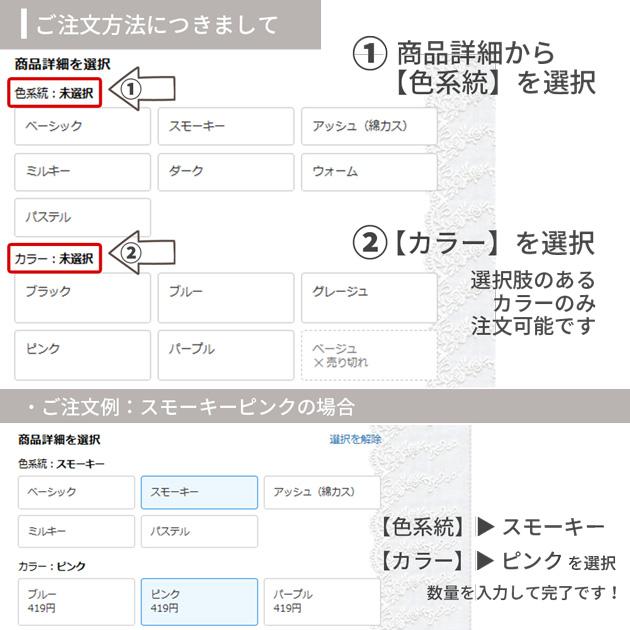Screen dimensions: 630x630
Task: Choose the パープル 419円 option
Action: click(322, 601)
